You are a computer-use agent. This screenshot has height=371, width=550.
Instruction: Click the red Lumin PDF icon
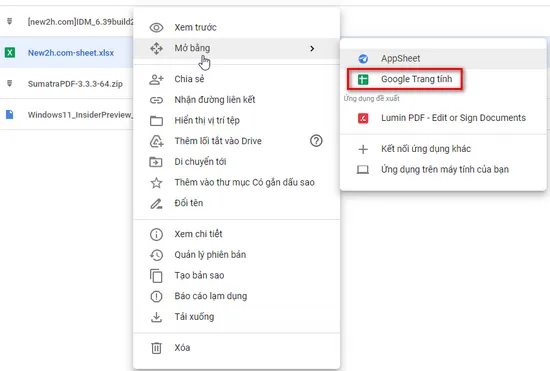[363, 118]
